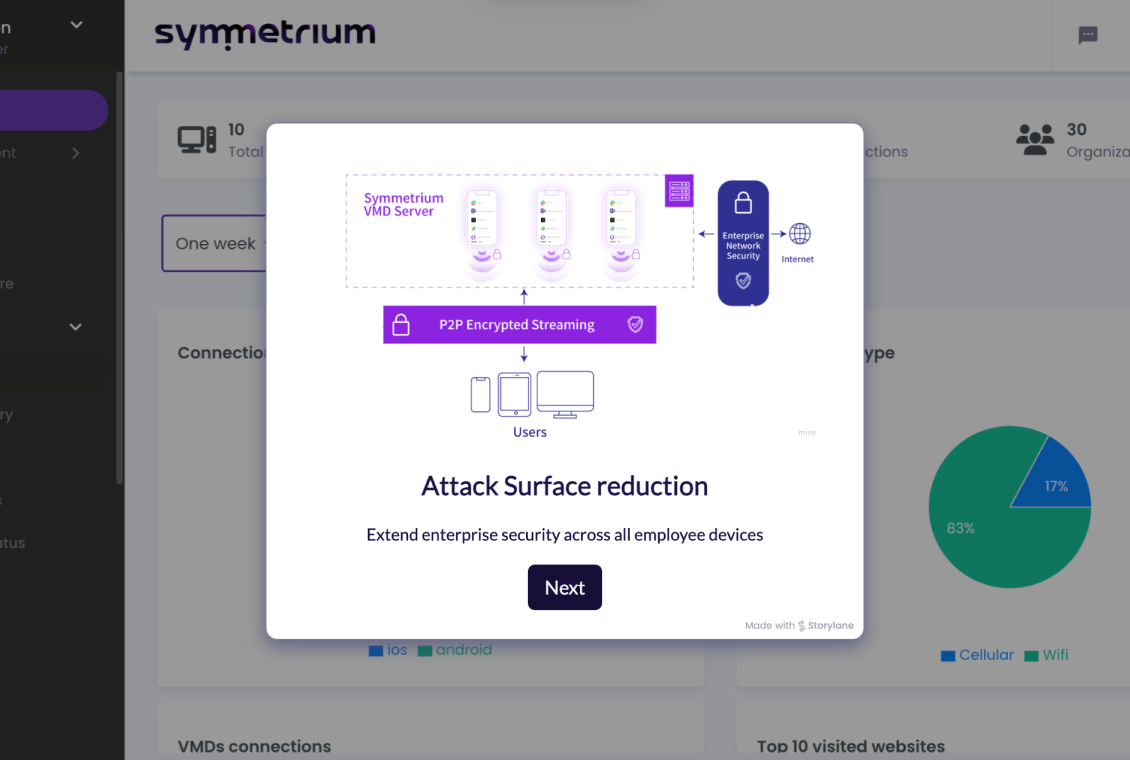Click the Enterprise Network Security block
1130x760 pixels.
(743, 243)
